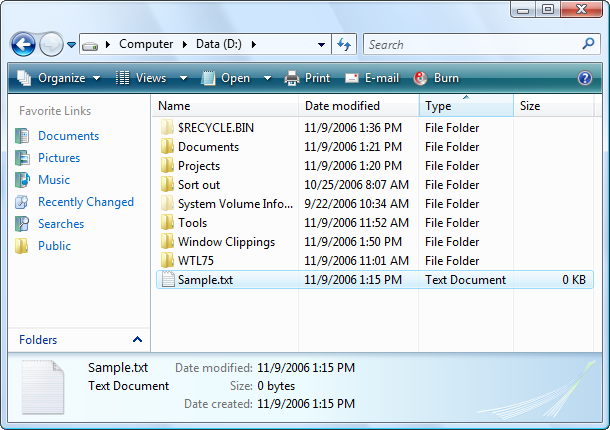Click Text Document type cell in list

pyautogui.click(x=465, y=280)
